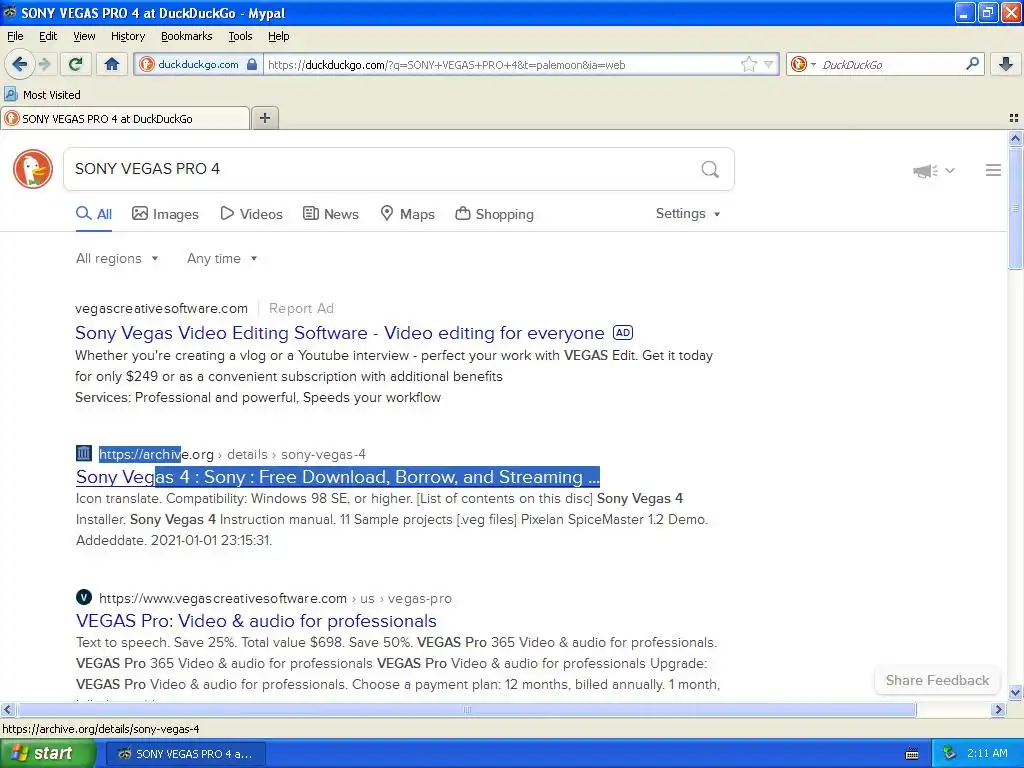This screenshot has height=768, width=1024.
Task: Bookmark this page with the star icon
Action: click(x=748, y=64)
